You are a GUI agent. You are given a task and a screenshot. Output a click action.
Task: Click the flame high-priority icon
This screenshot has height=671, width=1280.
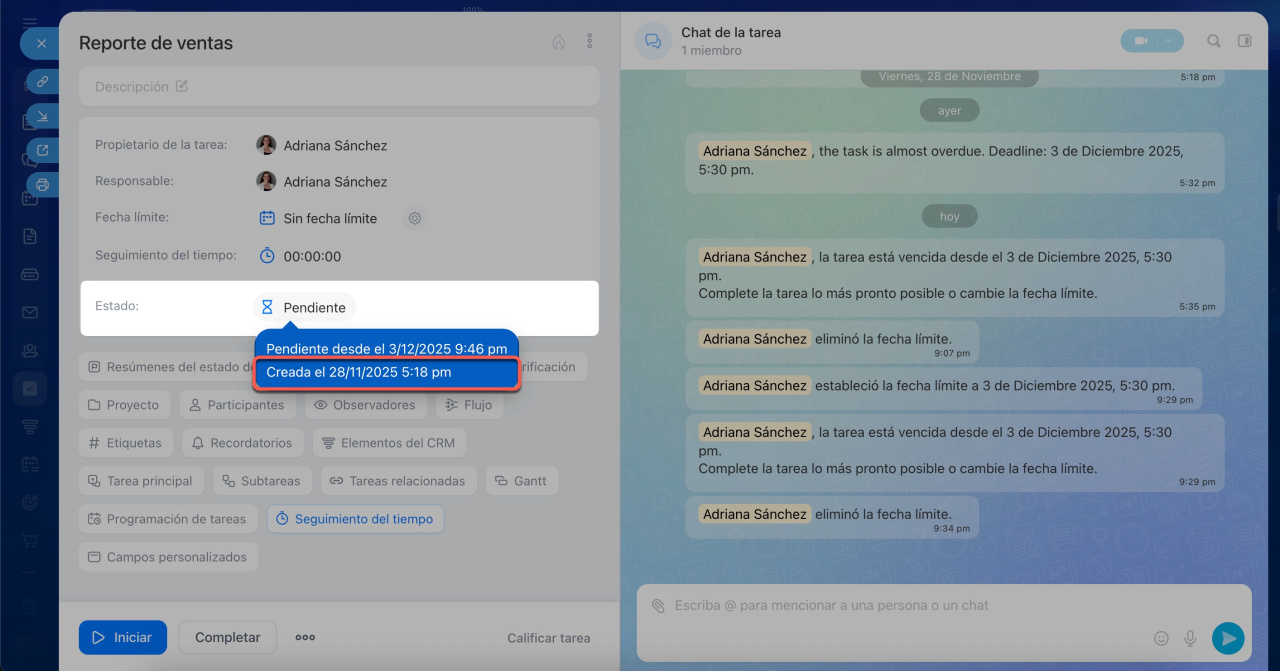[x=558, y=42]
